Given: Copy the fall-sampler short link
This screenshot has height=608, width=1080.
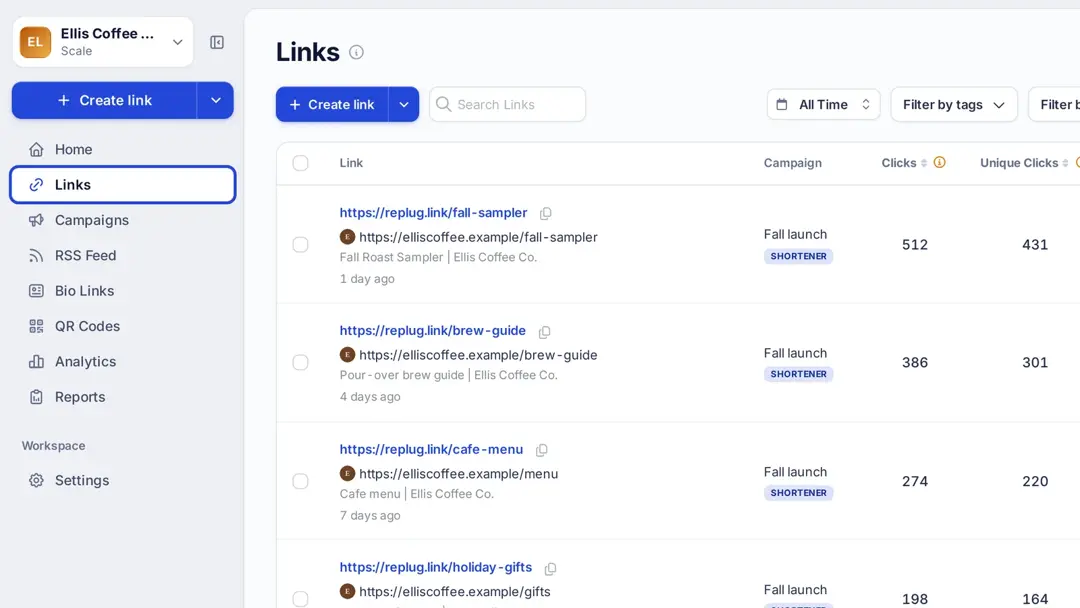Looking at the screenshot, I should tap(546, 213).
